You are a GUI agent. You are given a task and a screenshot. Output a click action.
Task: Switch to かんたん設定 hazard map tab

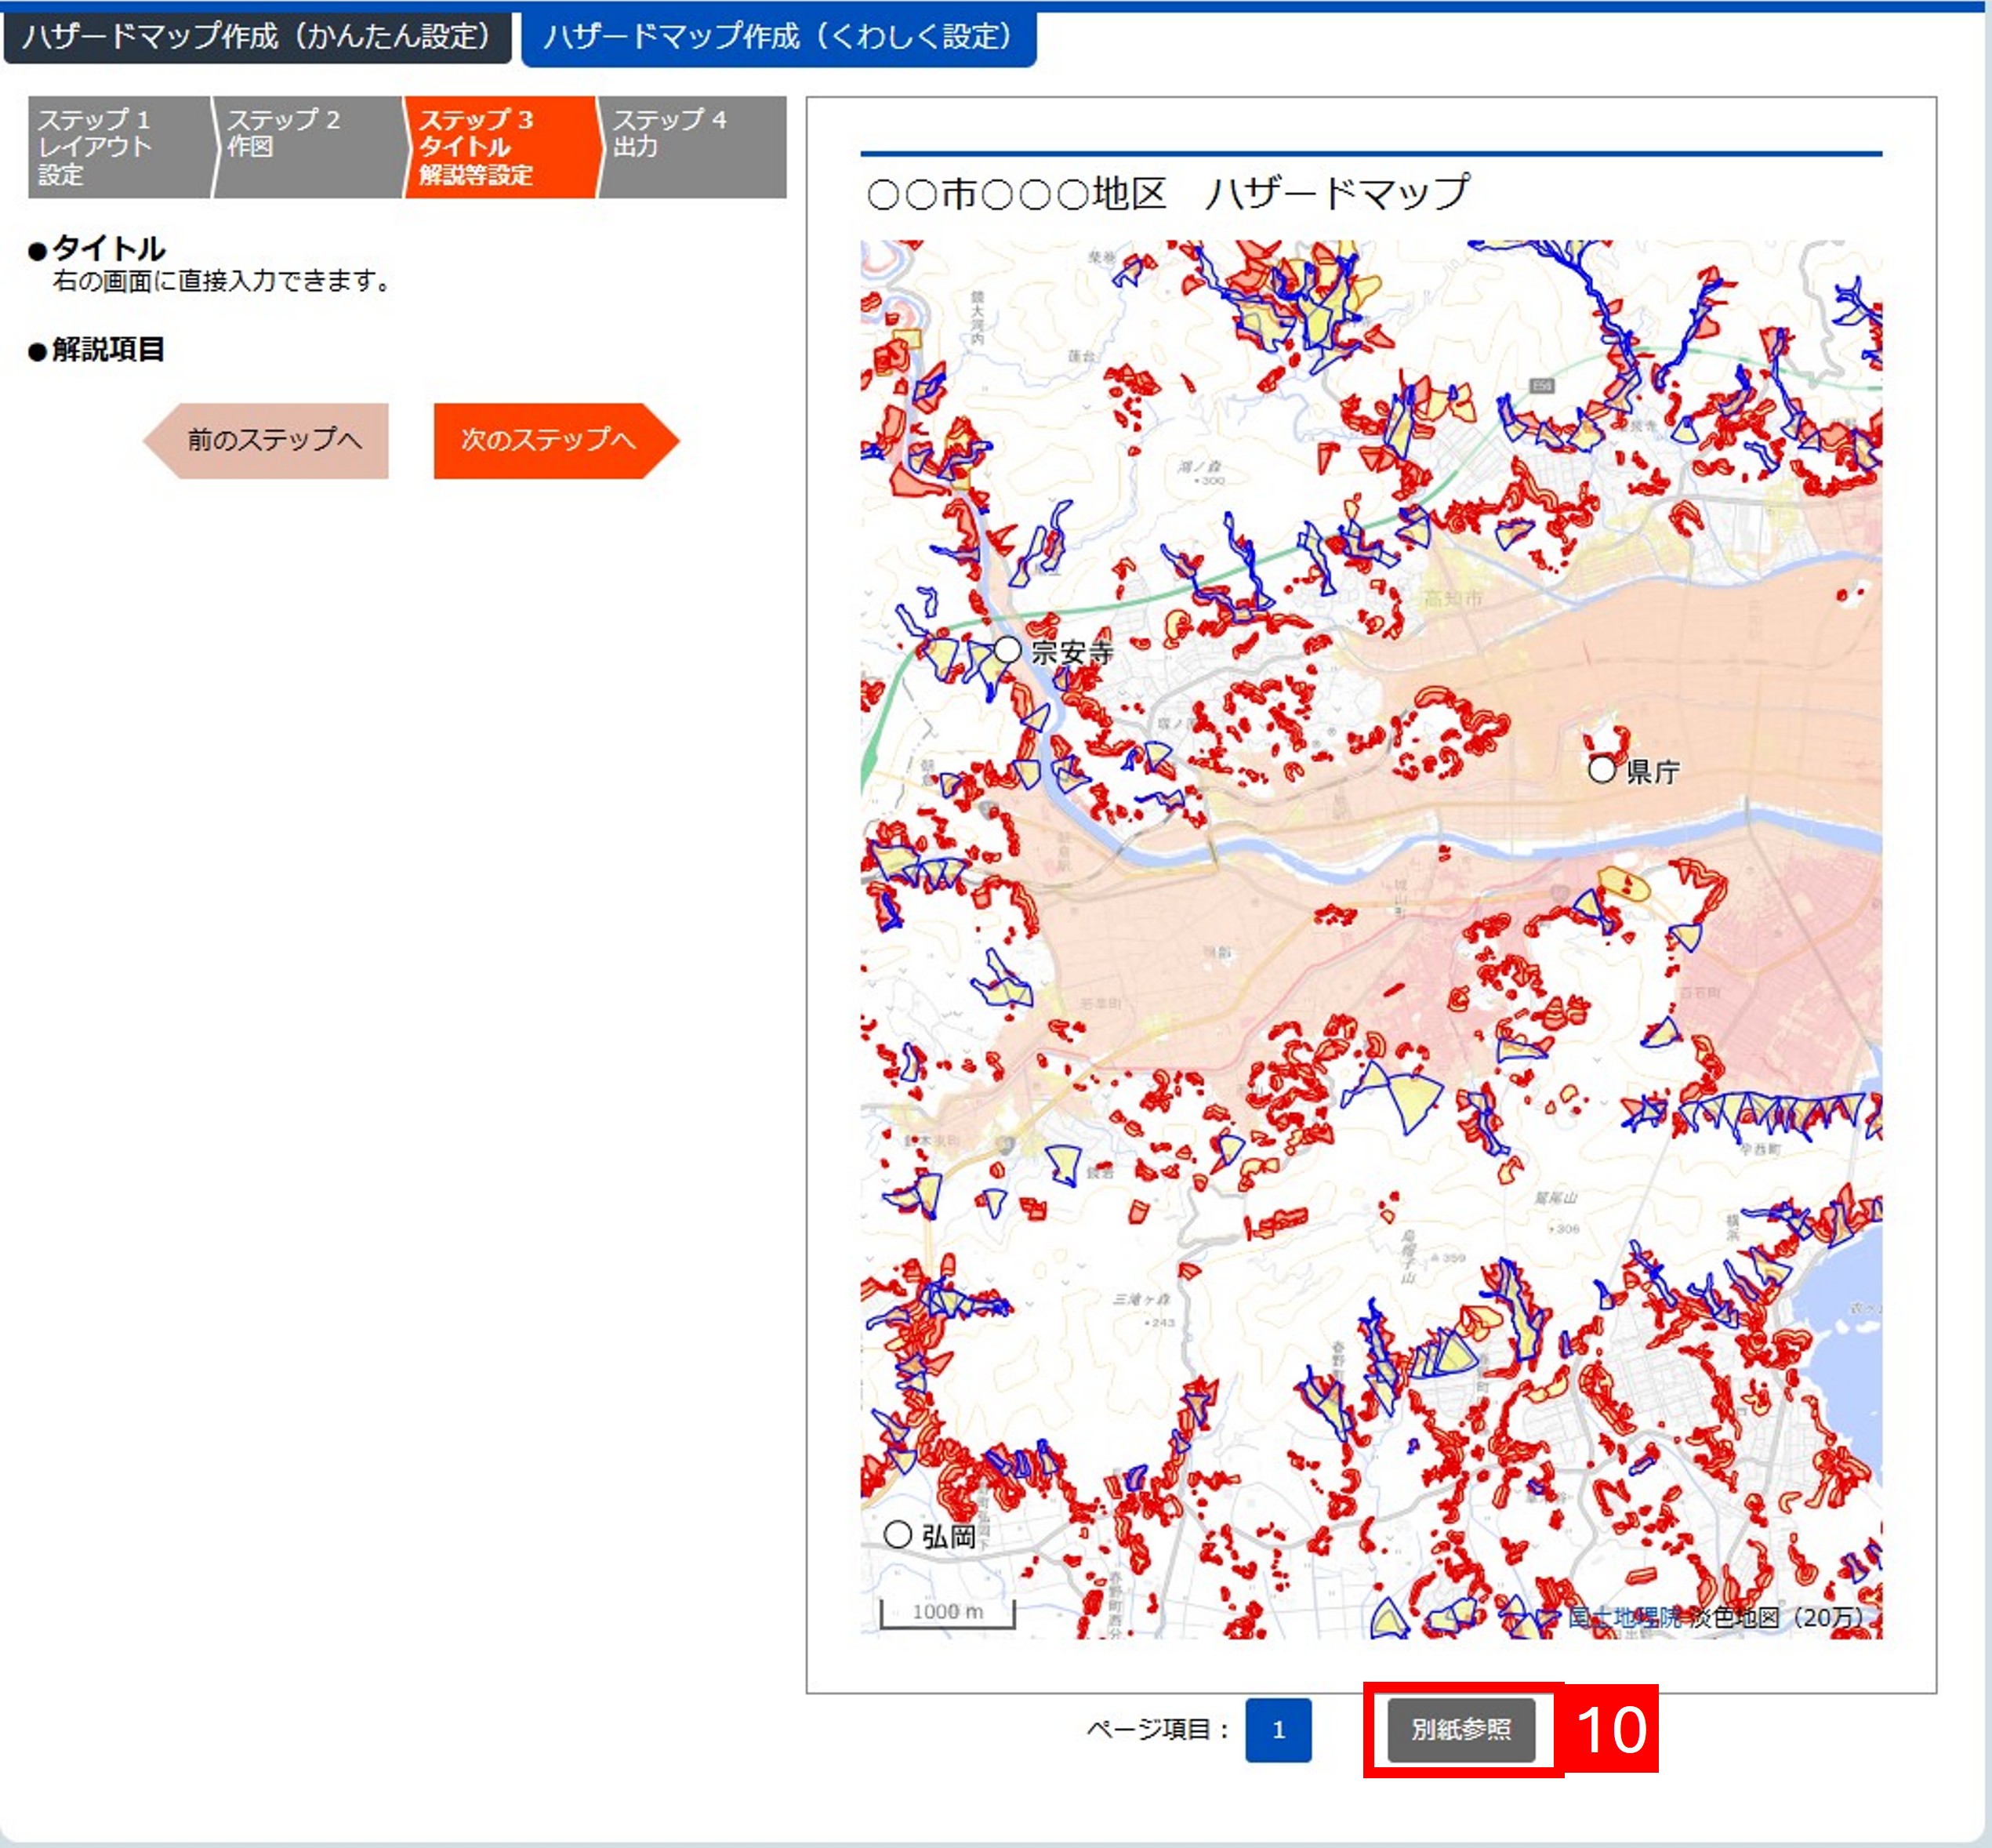pos(257,37)
